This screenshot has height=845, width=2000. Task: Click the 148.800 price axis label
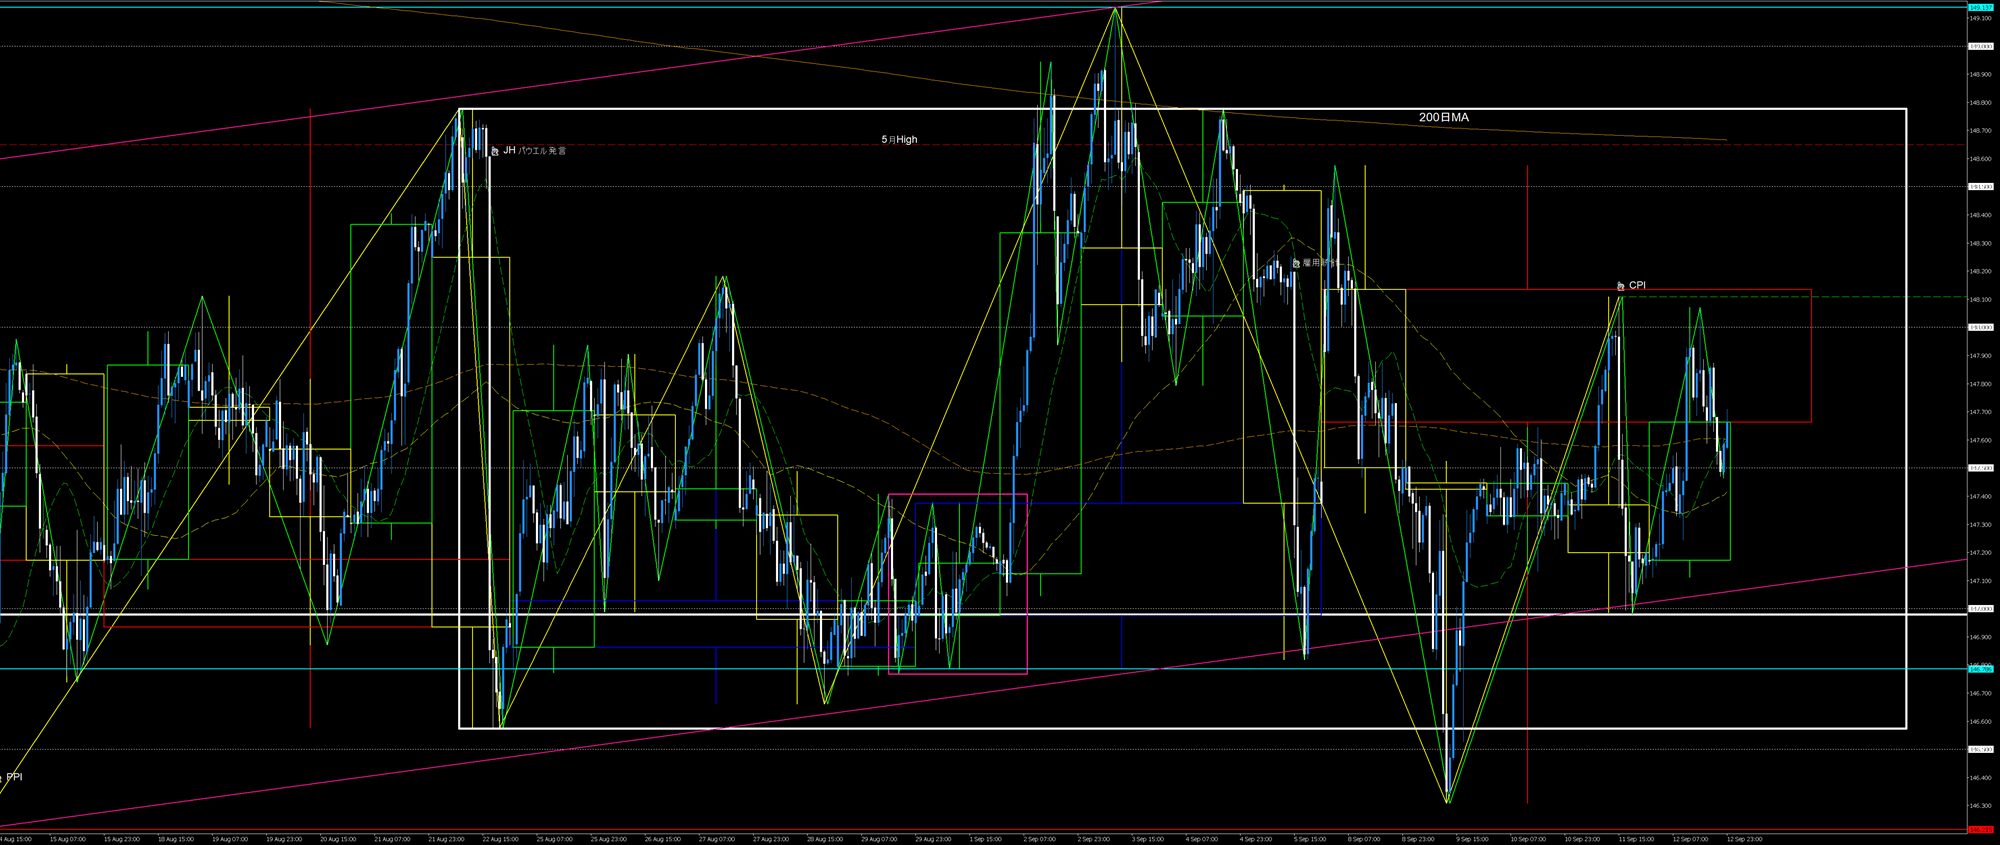[x=1979, y=102]
